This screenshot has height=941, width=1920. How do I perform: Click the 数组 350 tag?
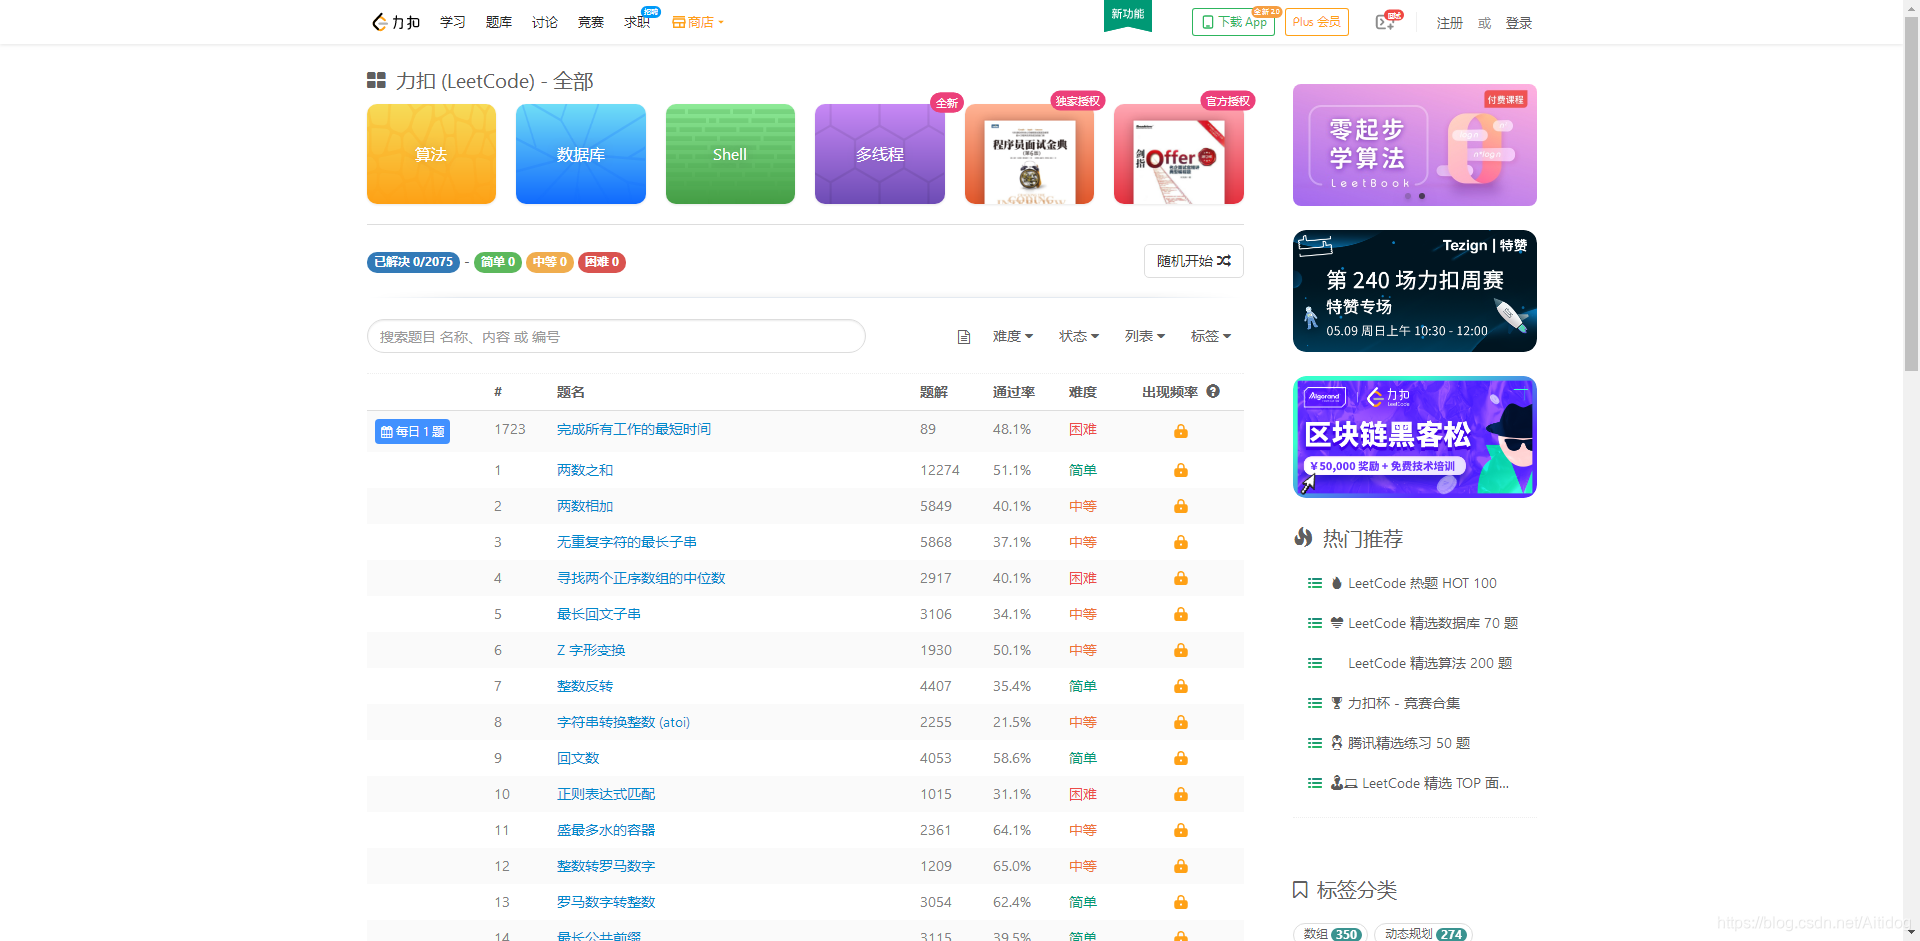click(1330, 933)
